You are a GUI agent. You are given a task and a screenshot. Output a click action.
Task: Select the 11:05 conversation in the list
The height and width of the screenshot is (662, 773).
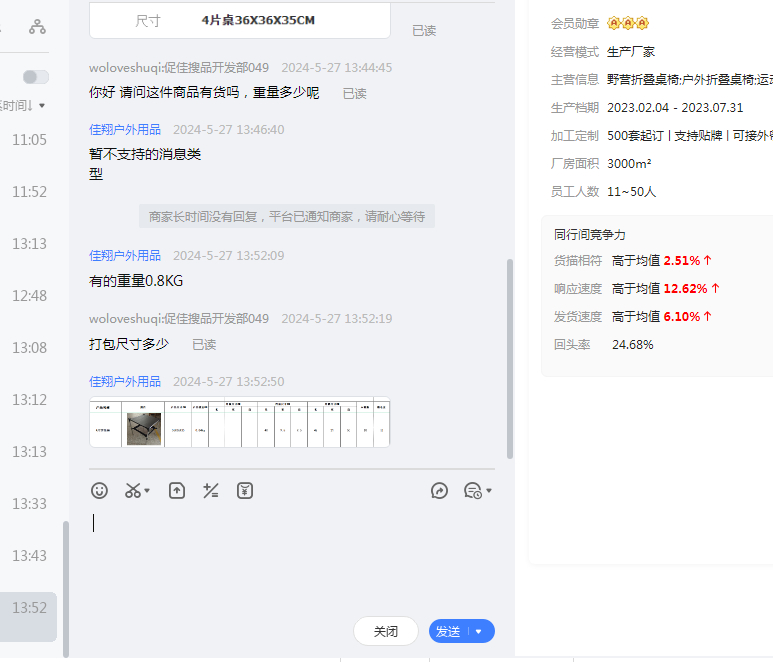pos(29,140)
